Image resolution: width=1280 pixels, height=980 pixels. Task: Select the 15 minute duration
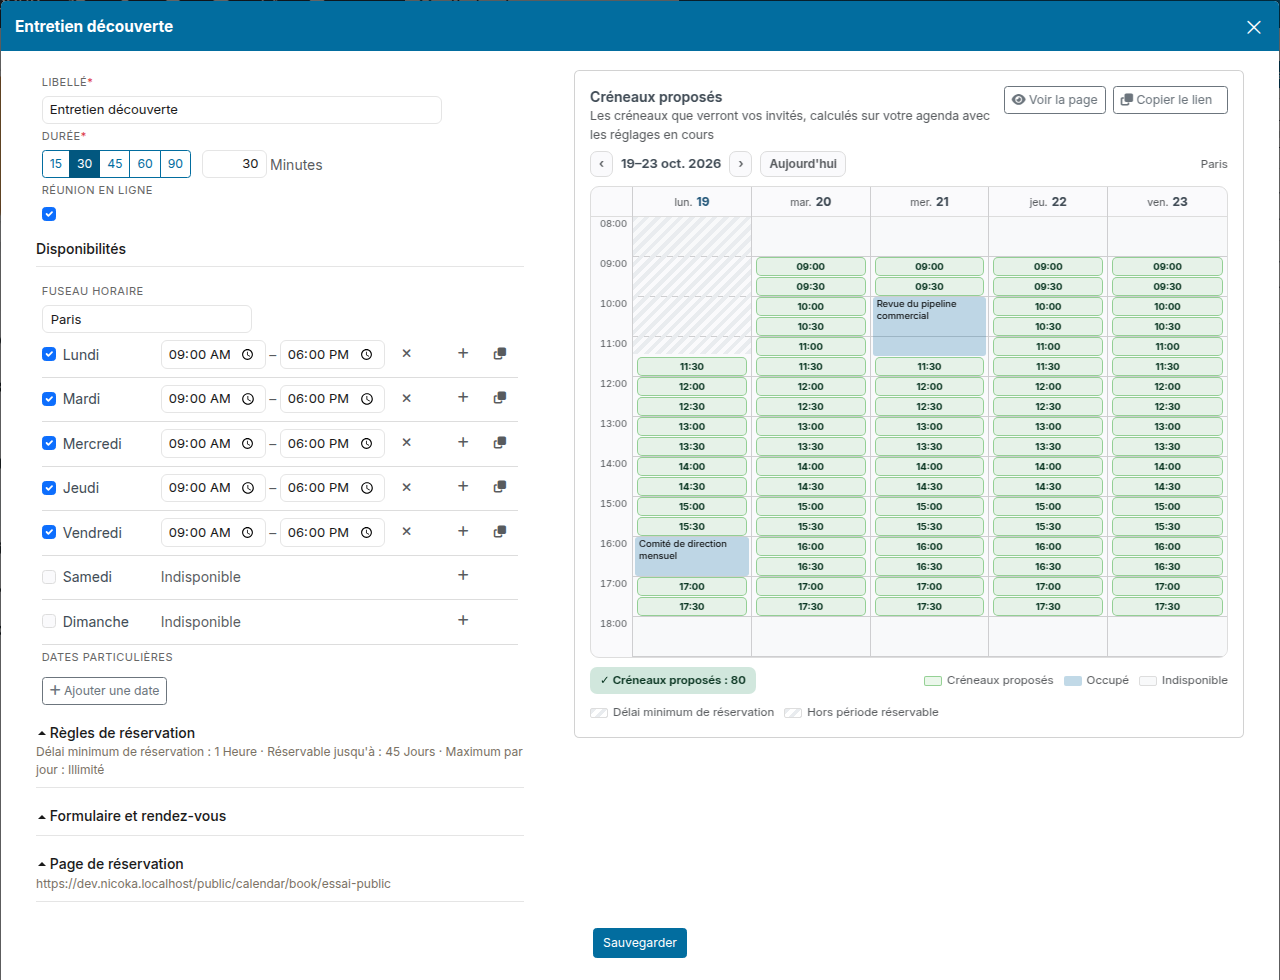pos(56,164)
